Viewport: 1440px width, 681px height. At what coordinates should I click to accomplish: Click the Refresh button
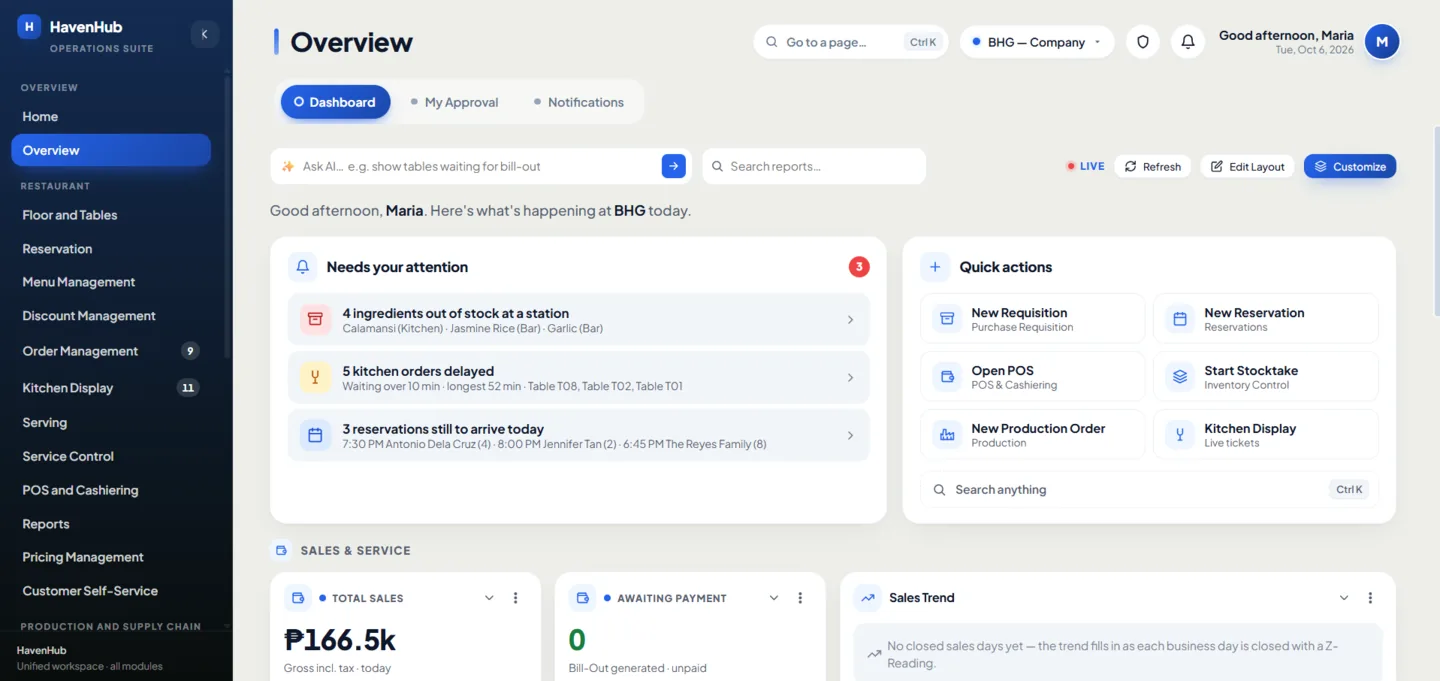[x=1153, y=166]
